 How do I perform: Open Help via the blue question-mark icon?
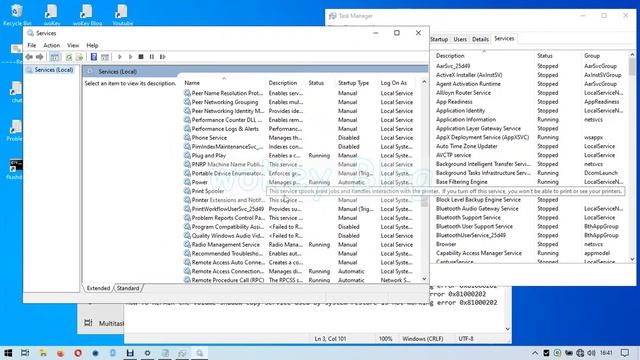[94, 57]
